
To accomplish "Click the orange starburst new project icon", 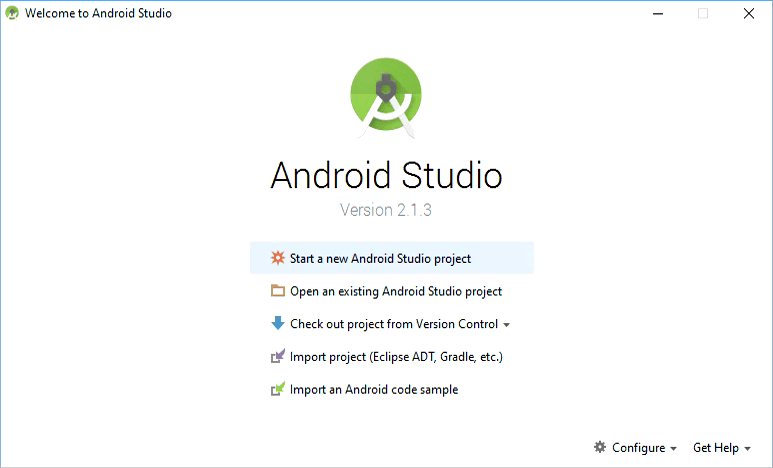I will [x=278, y=257].
